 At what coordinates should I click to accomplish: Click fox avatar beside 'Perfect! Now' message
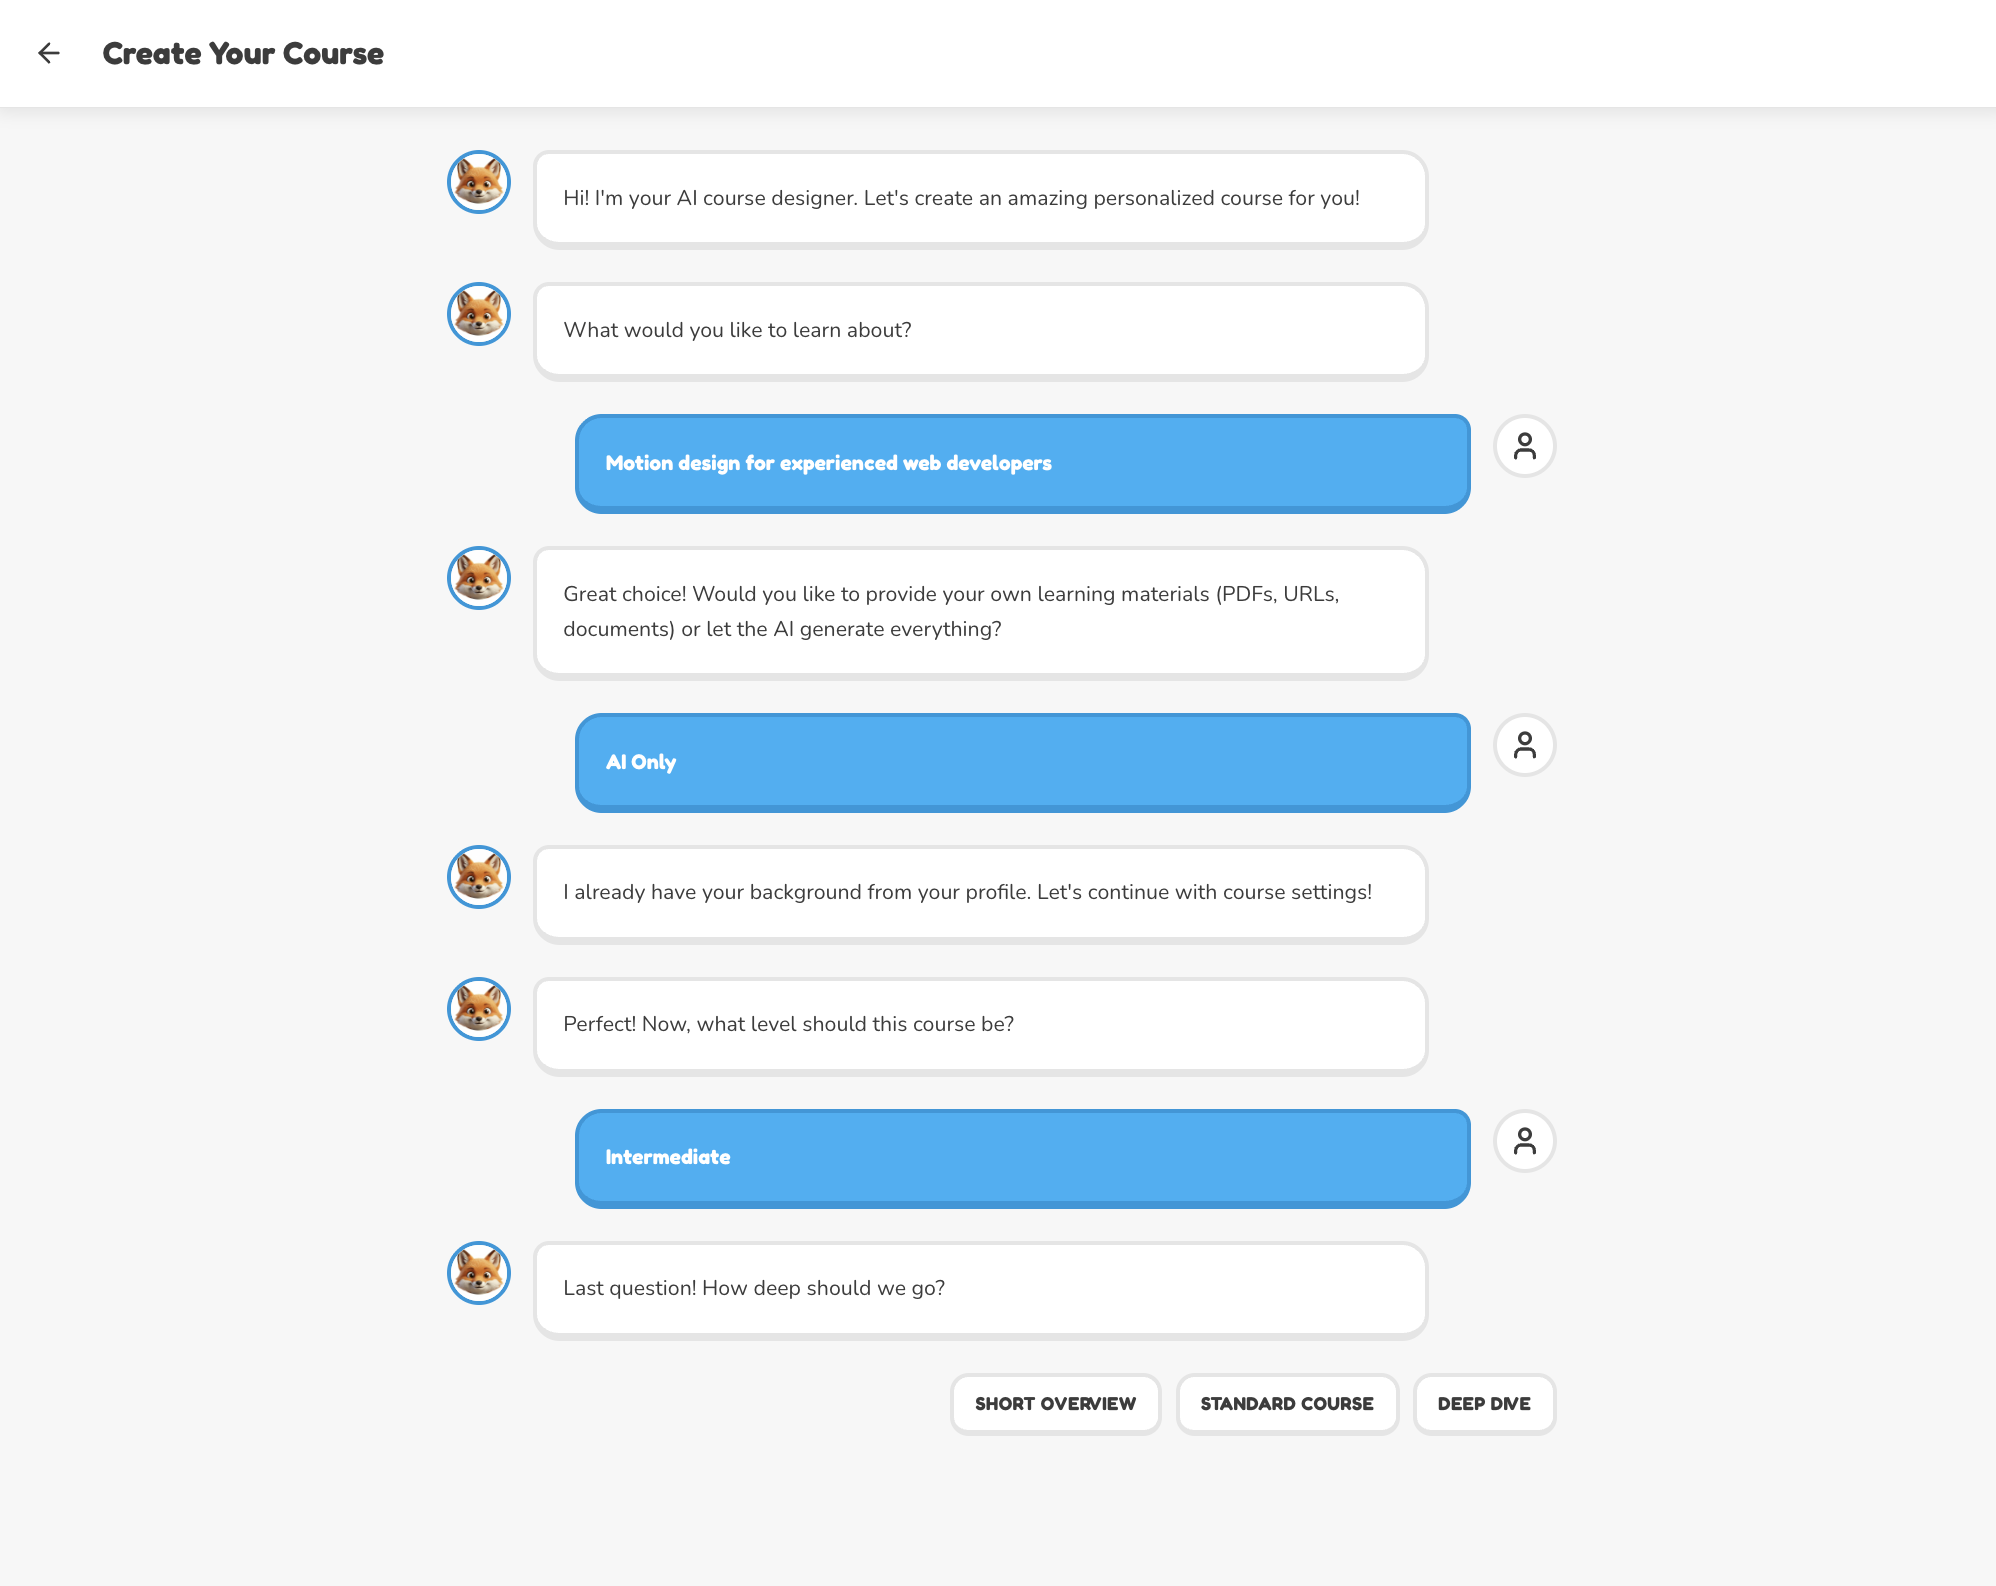479,1009
